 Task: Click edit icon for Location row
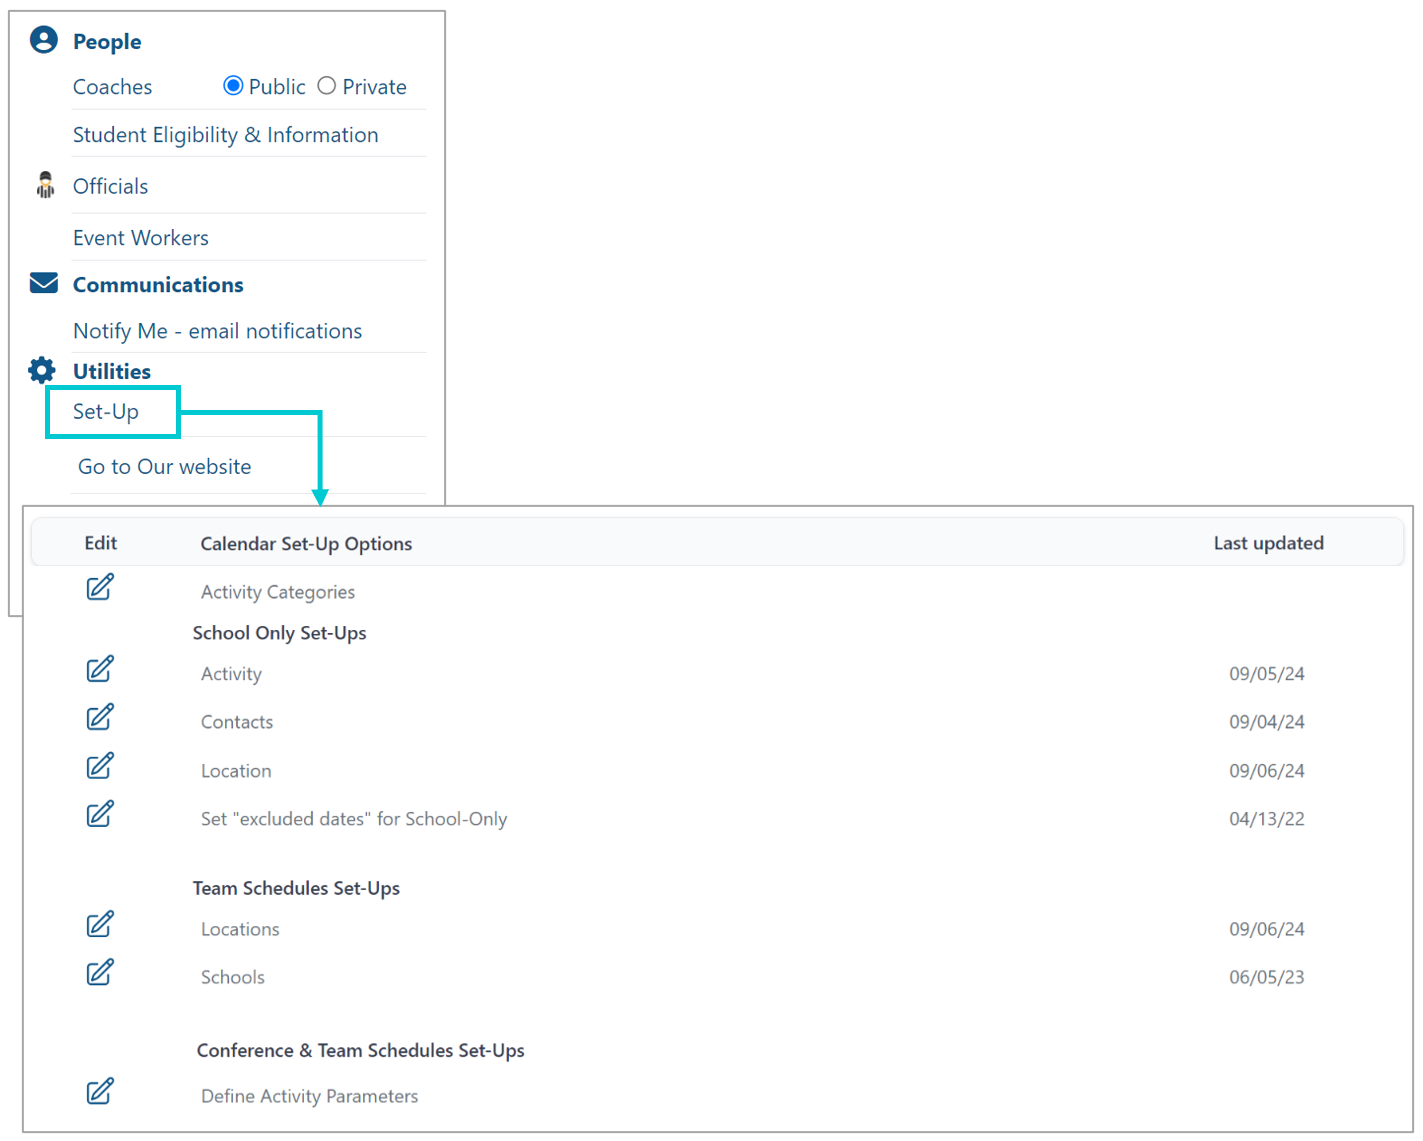(100, 766)
